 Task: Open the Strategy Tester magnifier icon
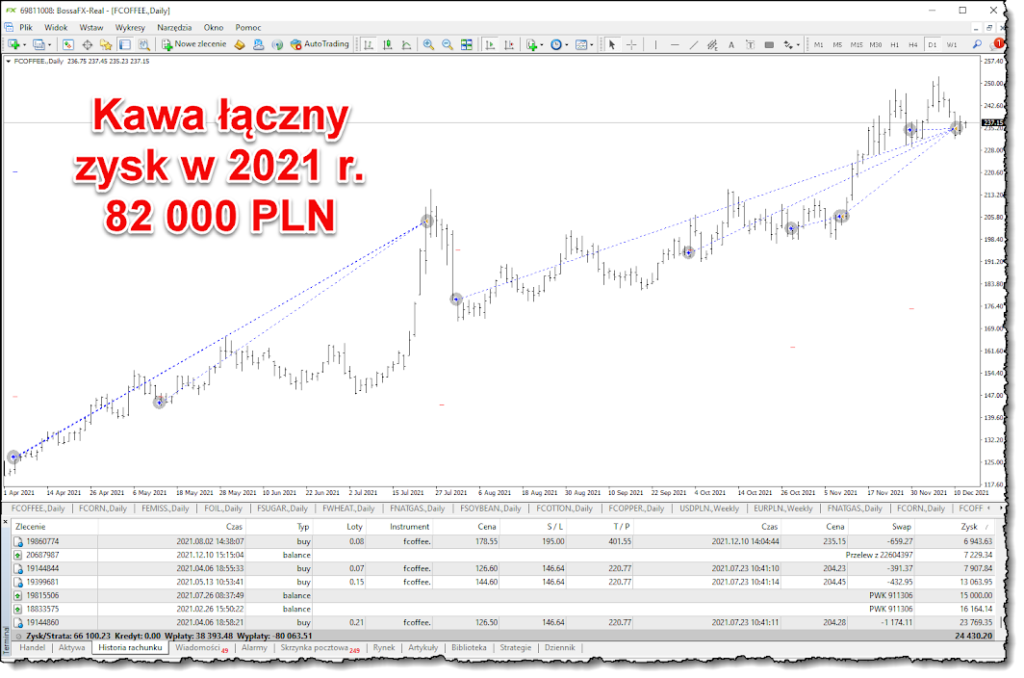(x=144, y=44)
